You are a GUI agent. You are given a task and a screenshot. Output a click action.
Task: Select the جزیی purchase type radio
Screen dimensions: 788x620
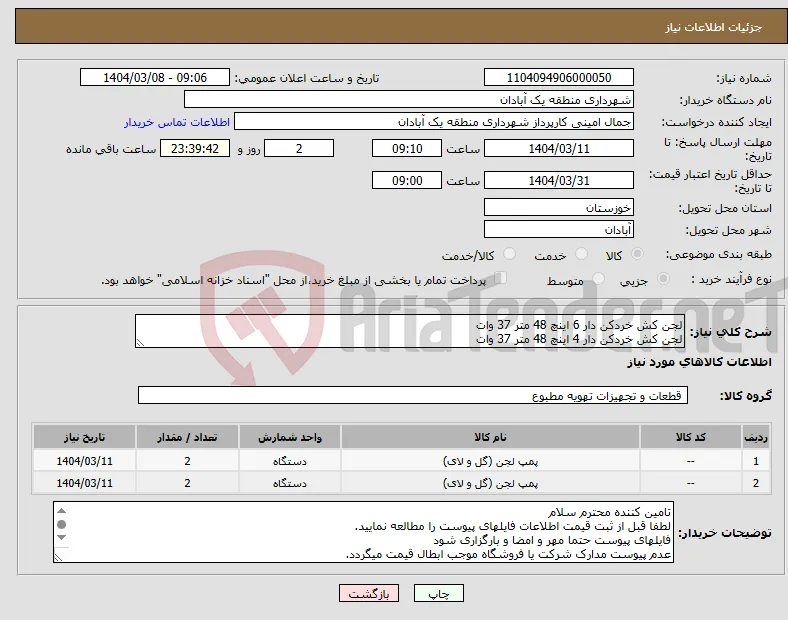tap(663, 278)
